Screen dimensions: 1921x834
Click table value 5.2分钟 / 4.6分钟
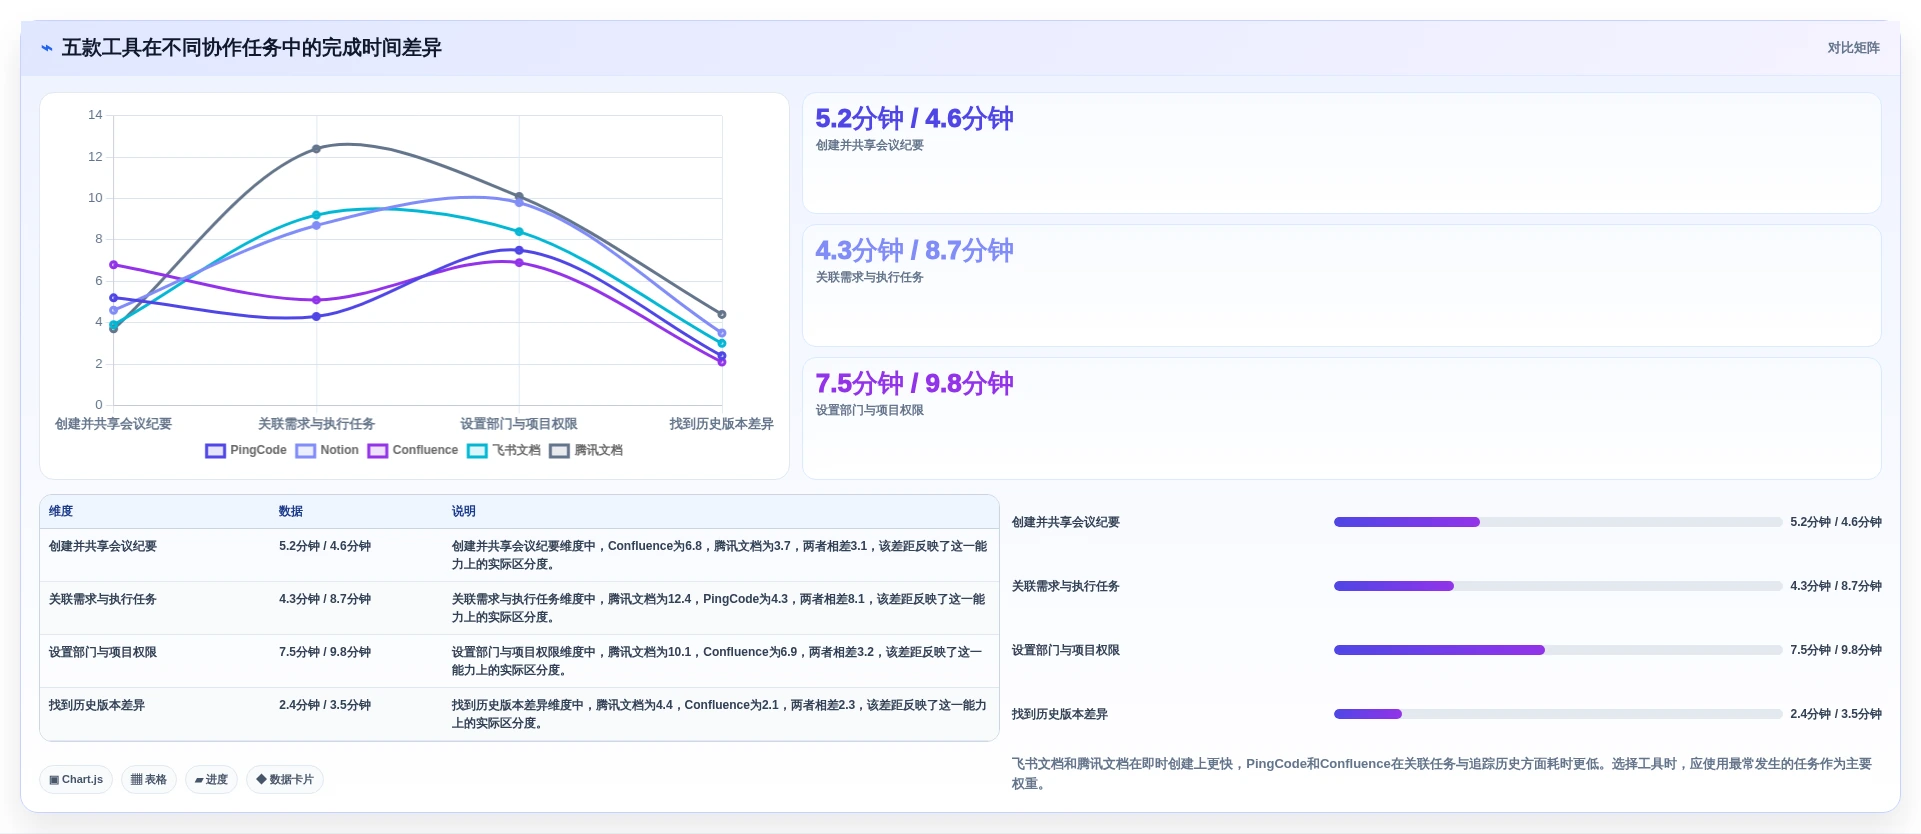click(x=325, y=546)
